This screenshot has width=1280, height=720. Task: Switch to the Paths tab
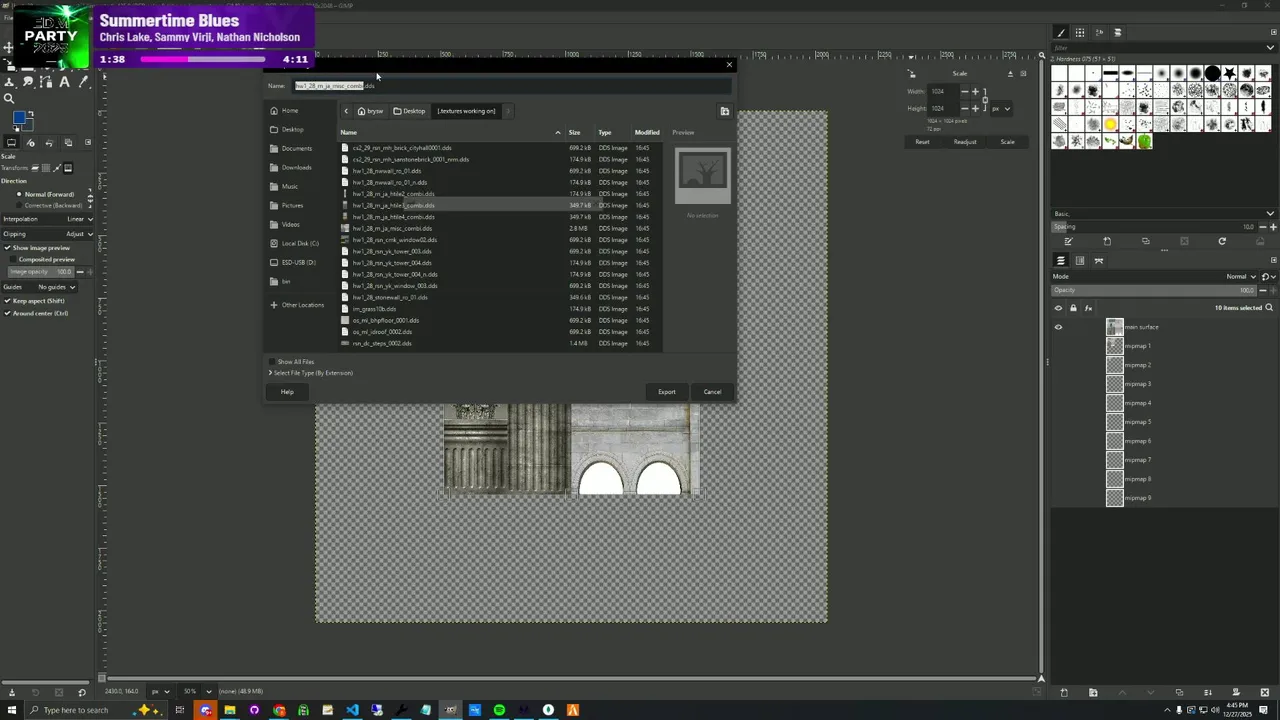(1099, 261)
